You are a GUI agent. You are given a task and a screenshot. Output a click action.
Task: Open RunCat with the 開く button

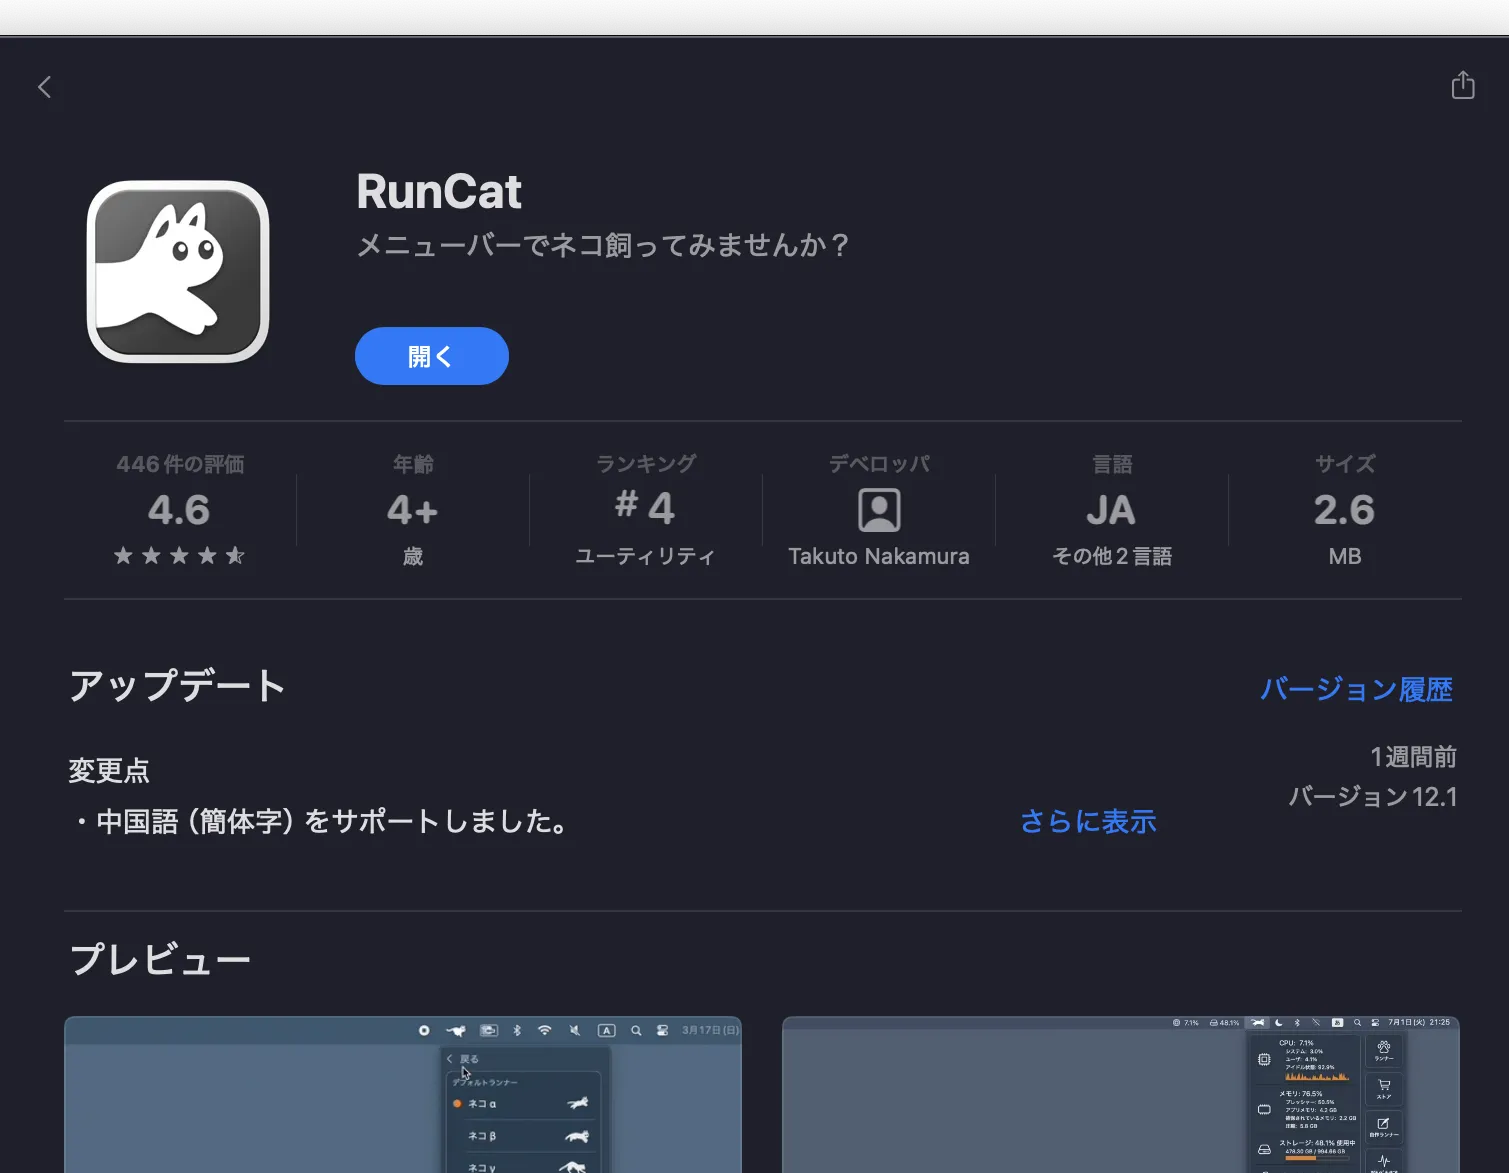(432, 356)
